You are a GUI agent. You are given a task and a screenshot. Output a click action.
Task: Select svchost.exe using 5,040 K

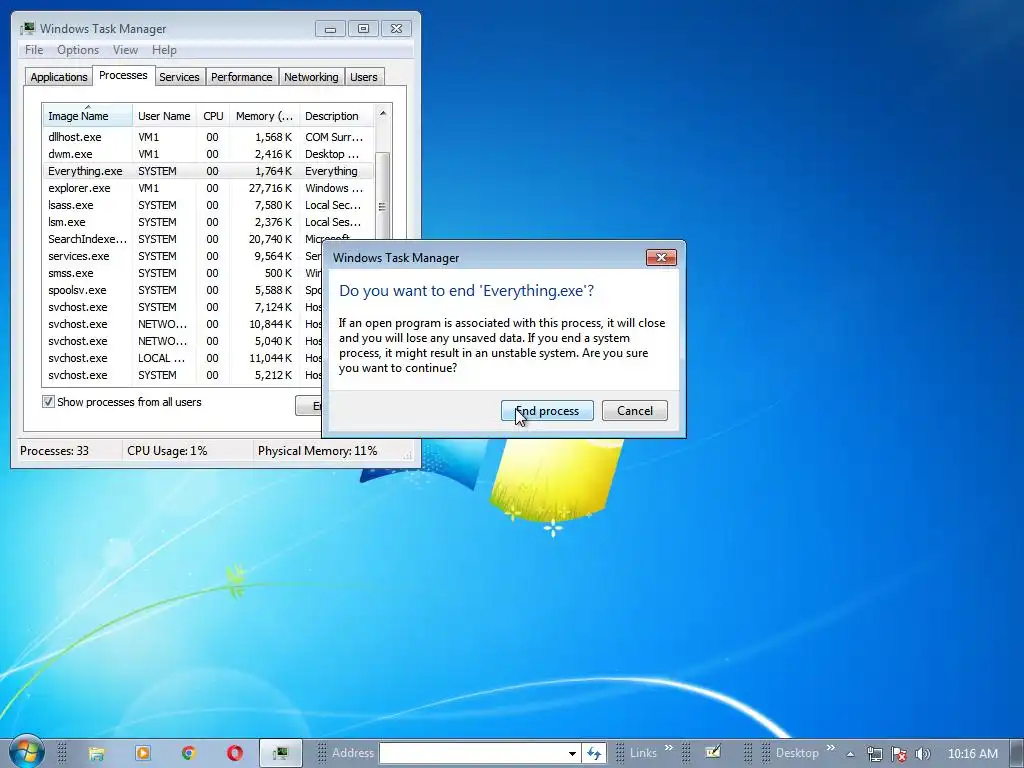[182, 341]
